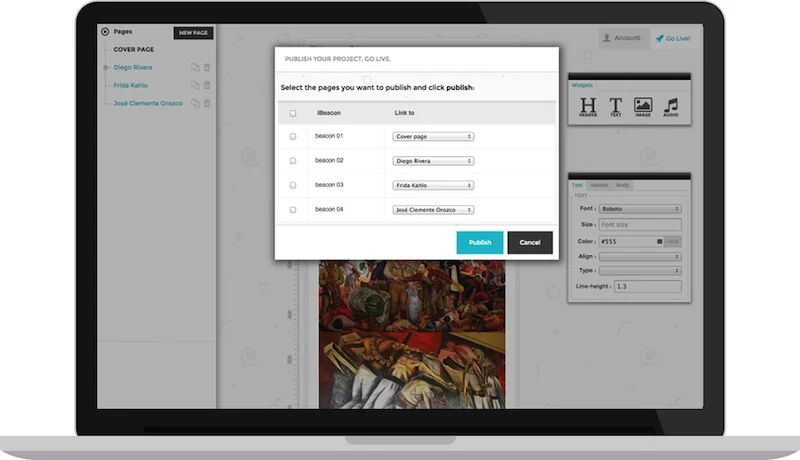Click the help button next to Color
Viewport: 800px width, 460px height.
[x=672, y=241]
